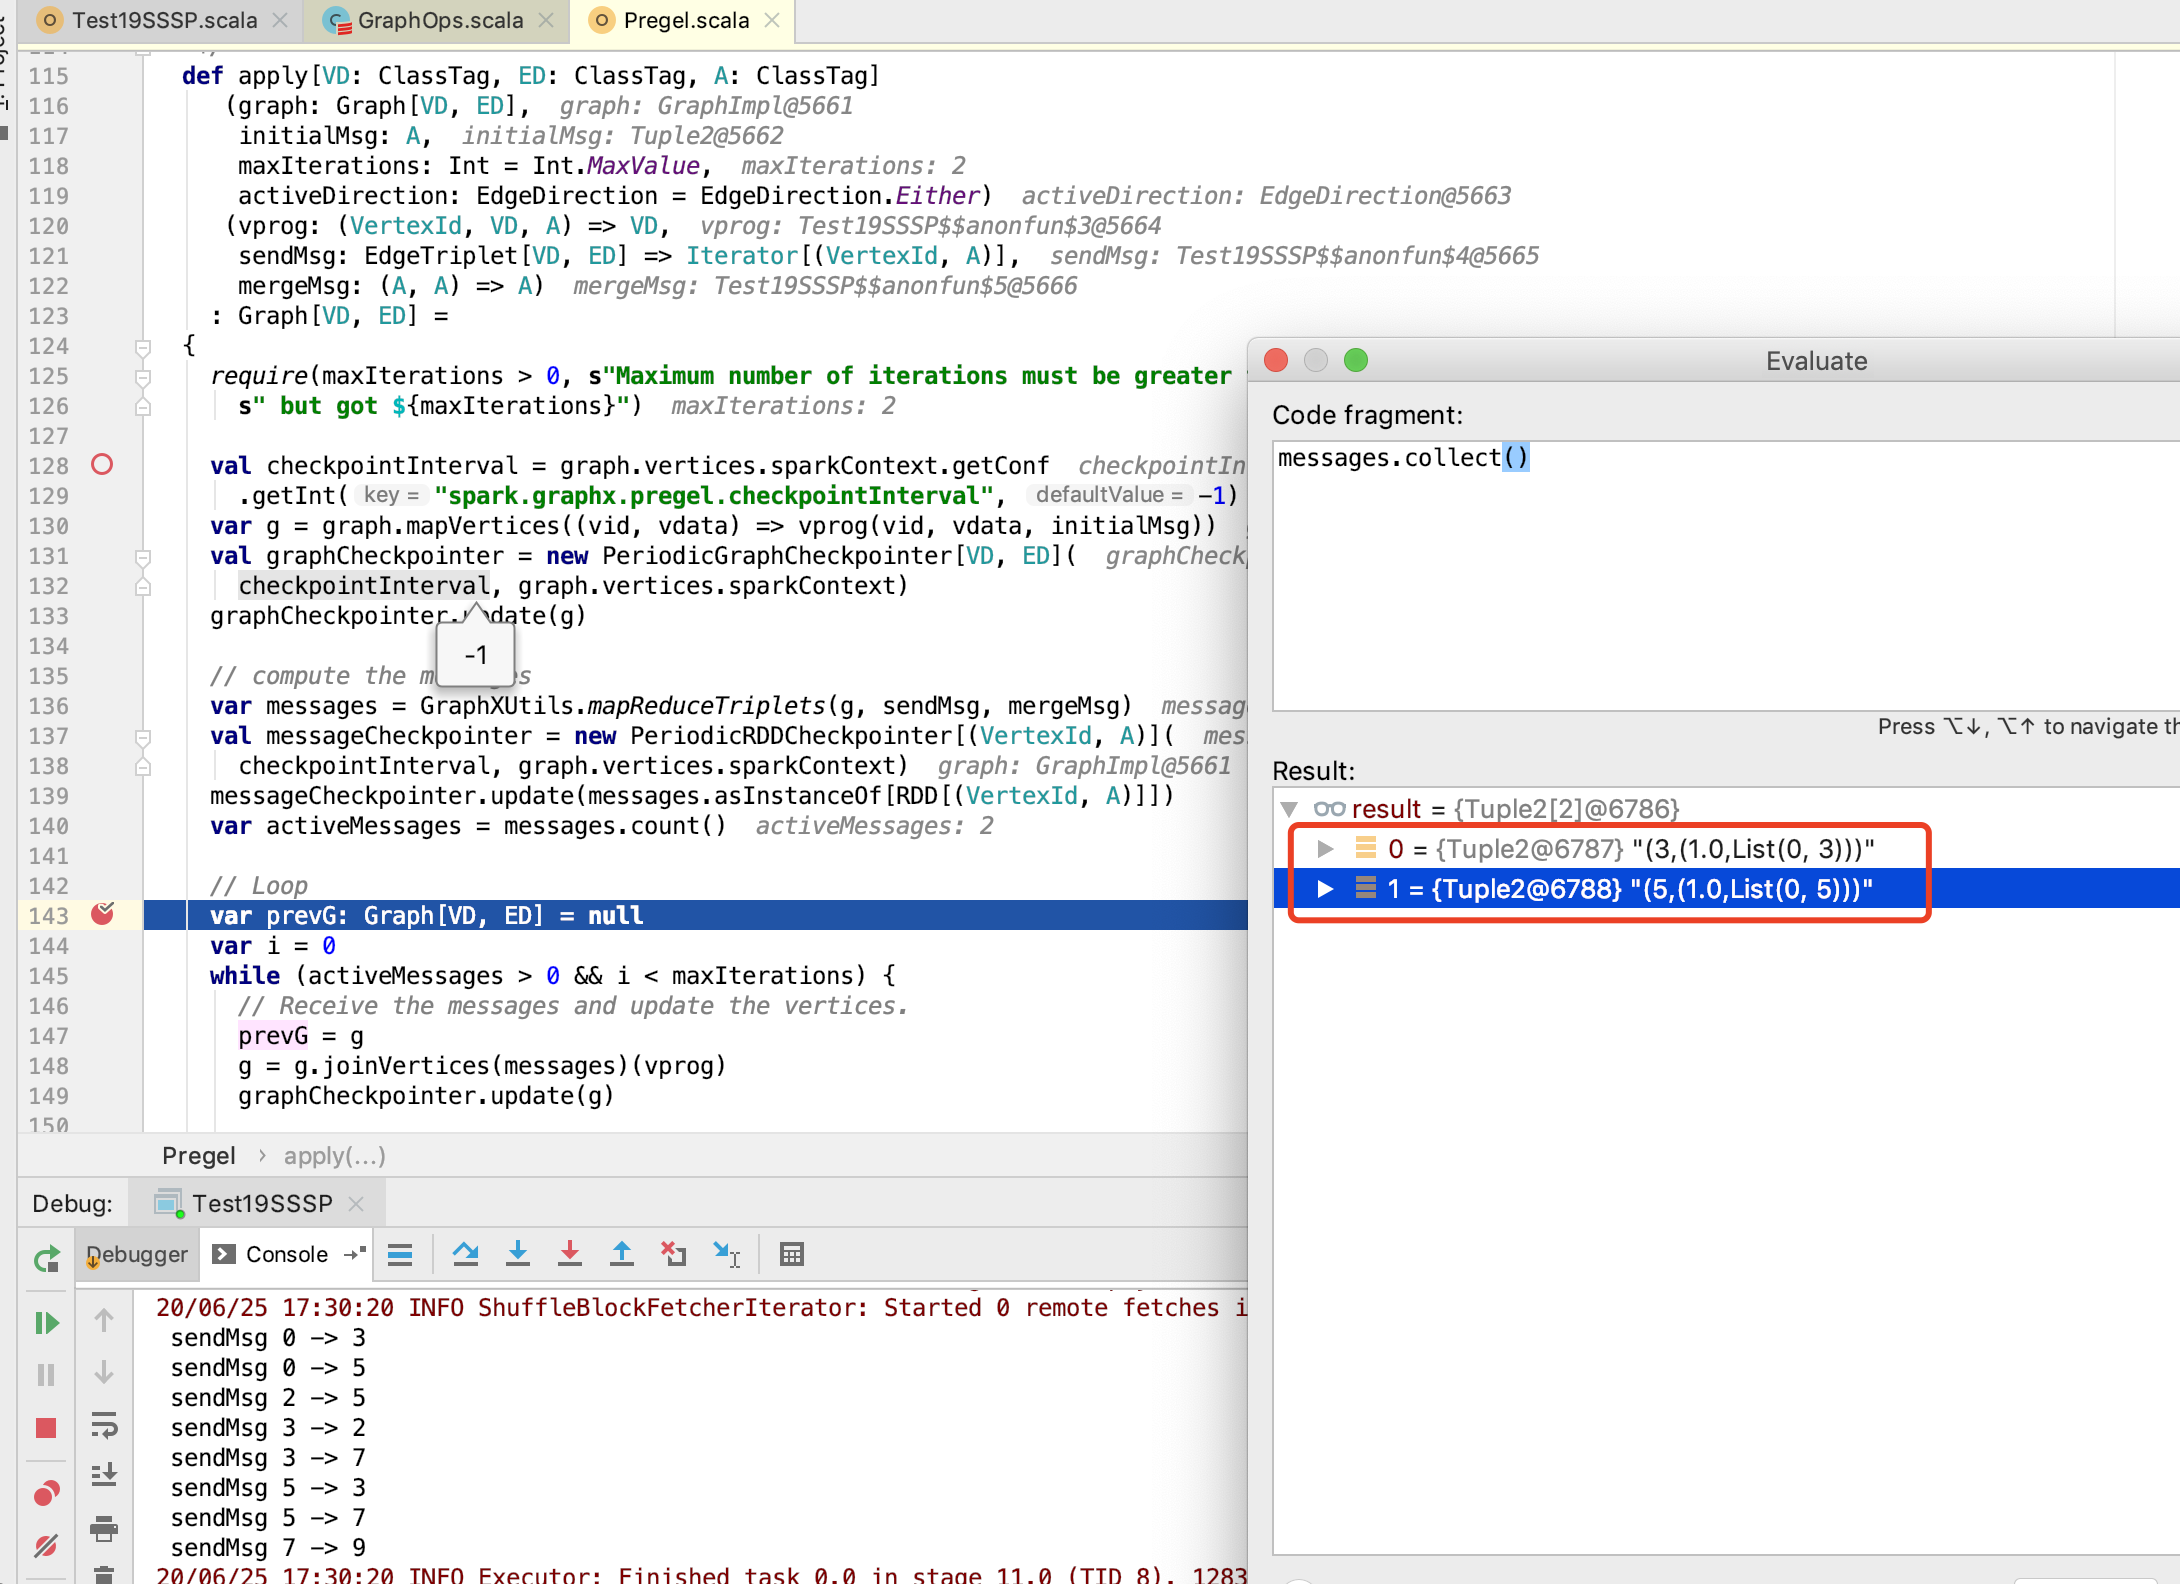Toggle soft-wrap in console
This screenshot has height=1584, width=2180.
pos(104,1425)
